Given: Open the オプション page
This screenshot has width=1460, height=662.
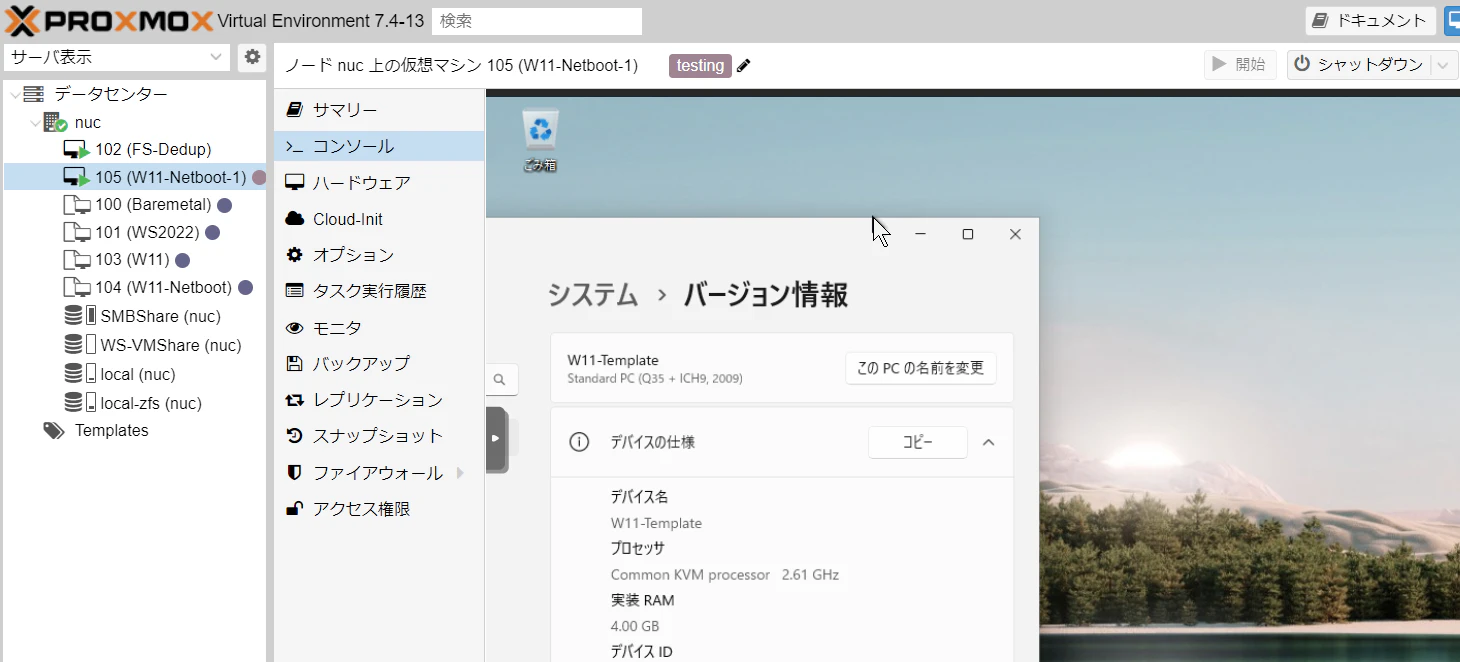Looking at the screenshot, I should (379, 255).
